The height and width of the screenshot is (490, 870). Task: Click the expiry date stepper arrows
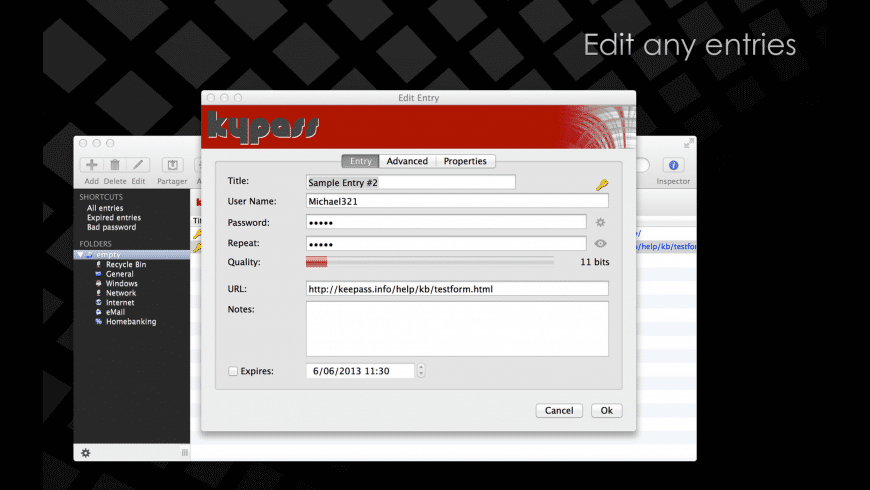[421, 371]
